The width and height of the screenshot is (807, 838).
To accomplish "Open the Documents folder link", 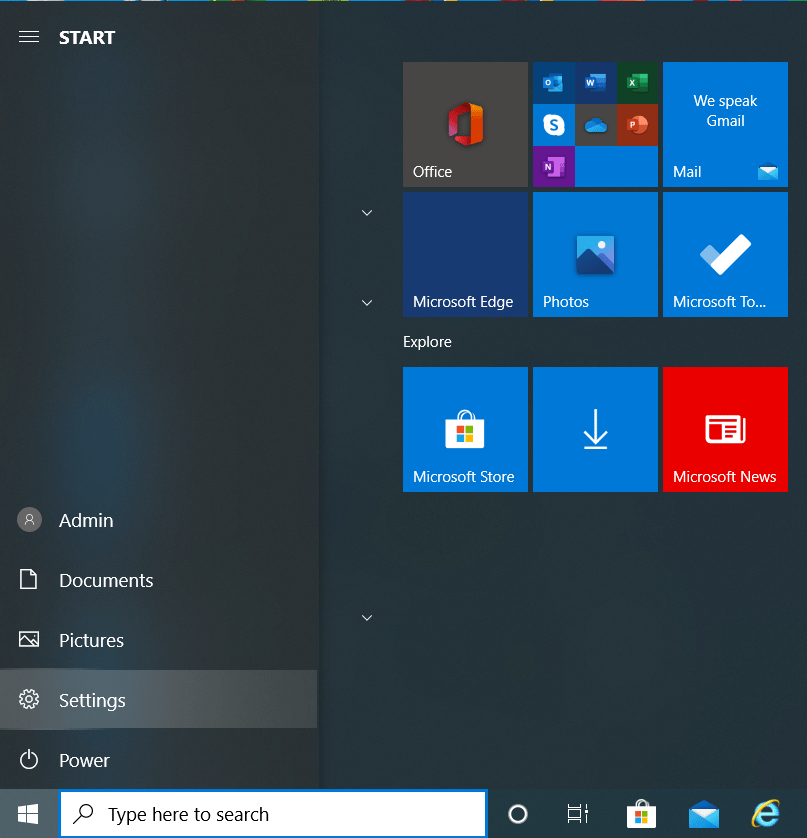I will pos(108,580).
